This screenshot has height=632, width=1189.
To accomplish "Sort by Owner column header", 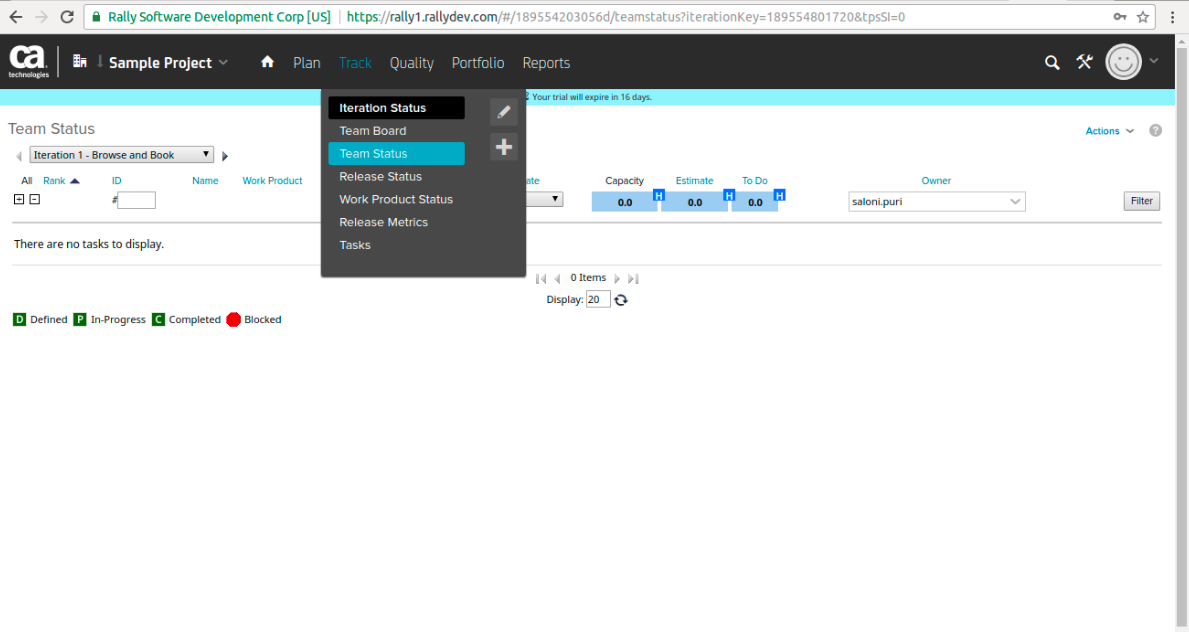I will 936,181.
